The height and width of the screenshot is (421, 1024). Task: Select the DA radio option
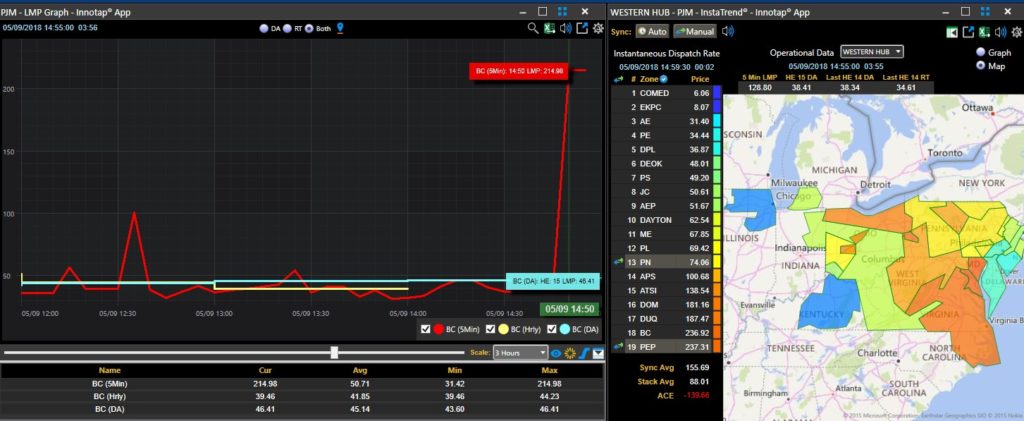(x=264, y=29)
